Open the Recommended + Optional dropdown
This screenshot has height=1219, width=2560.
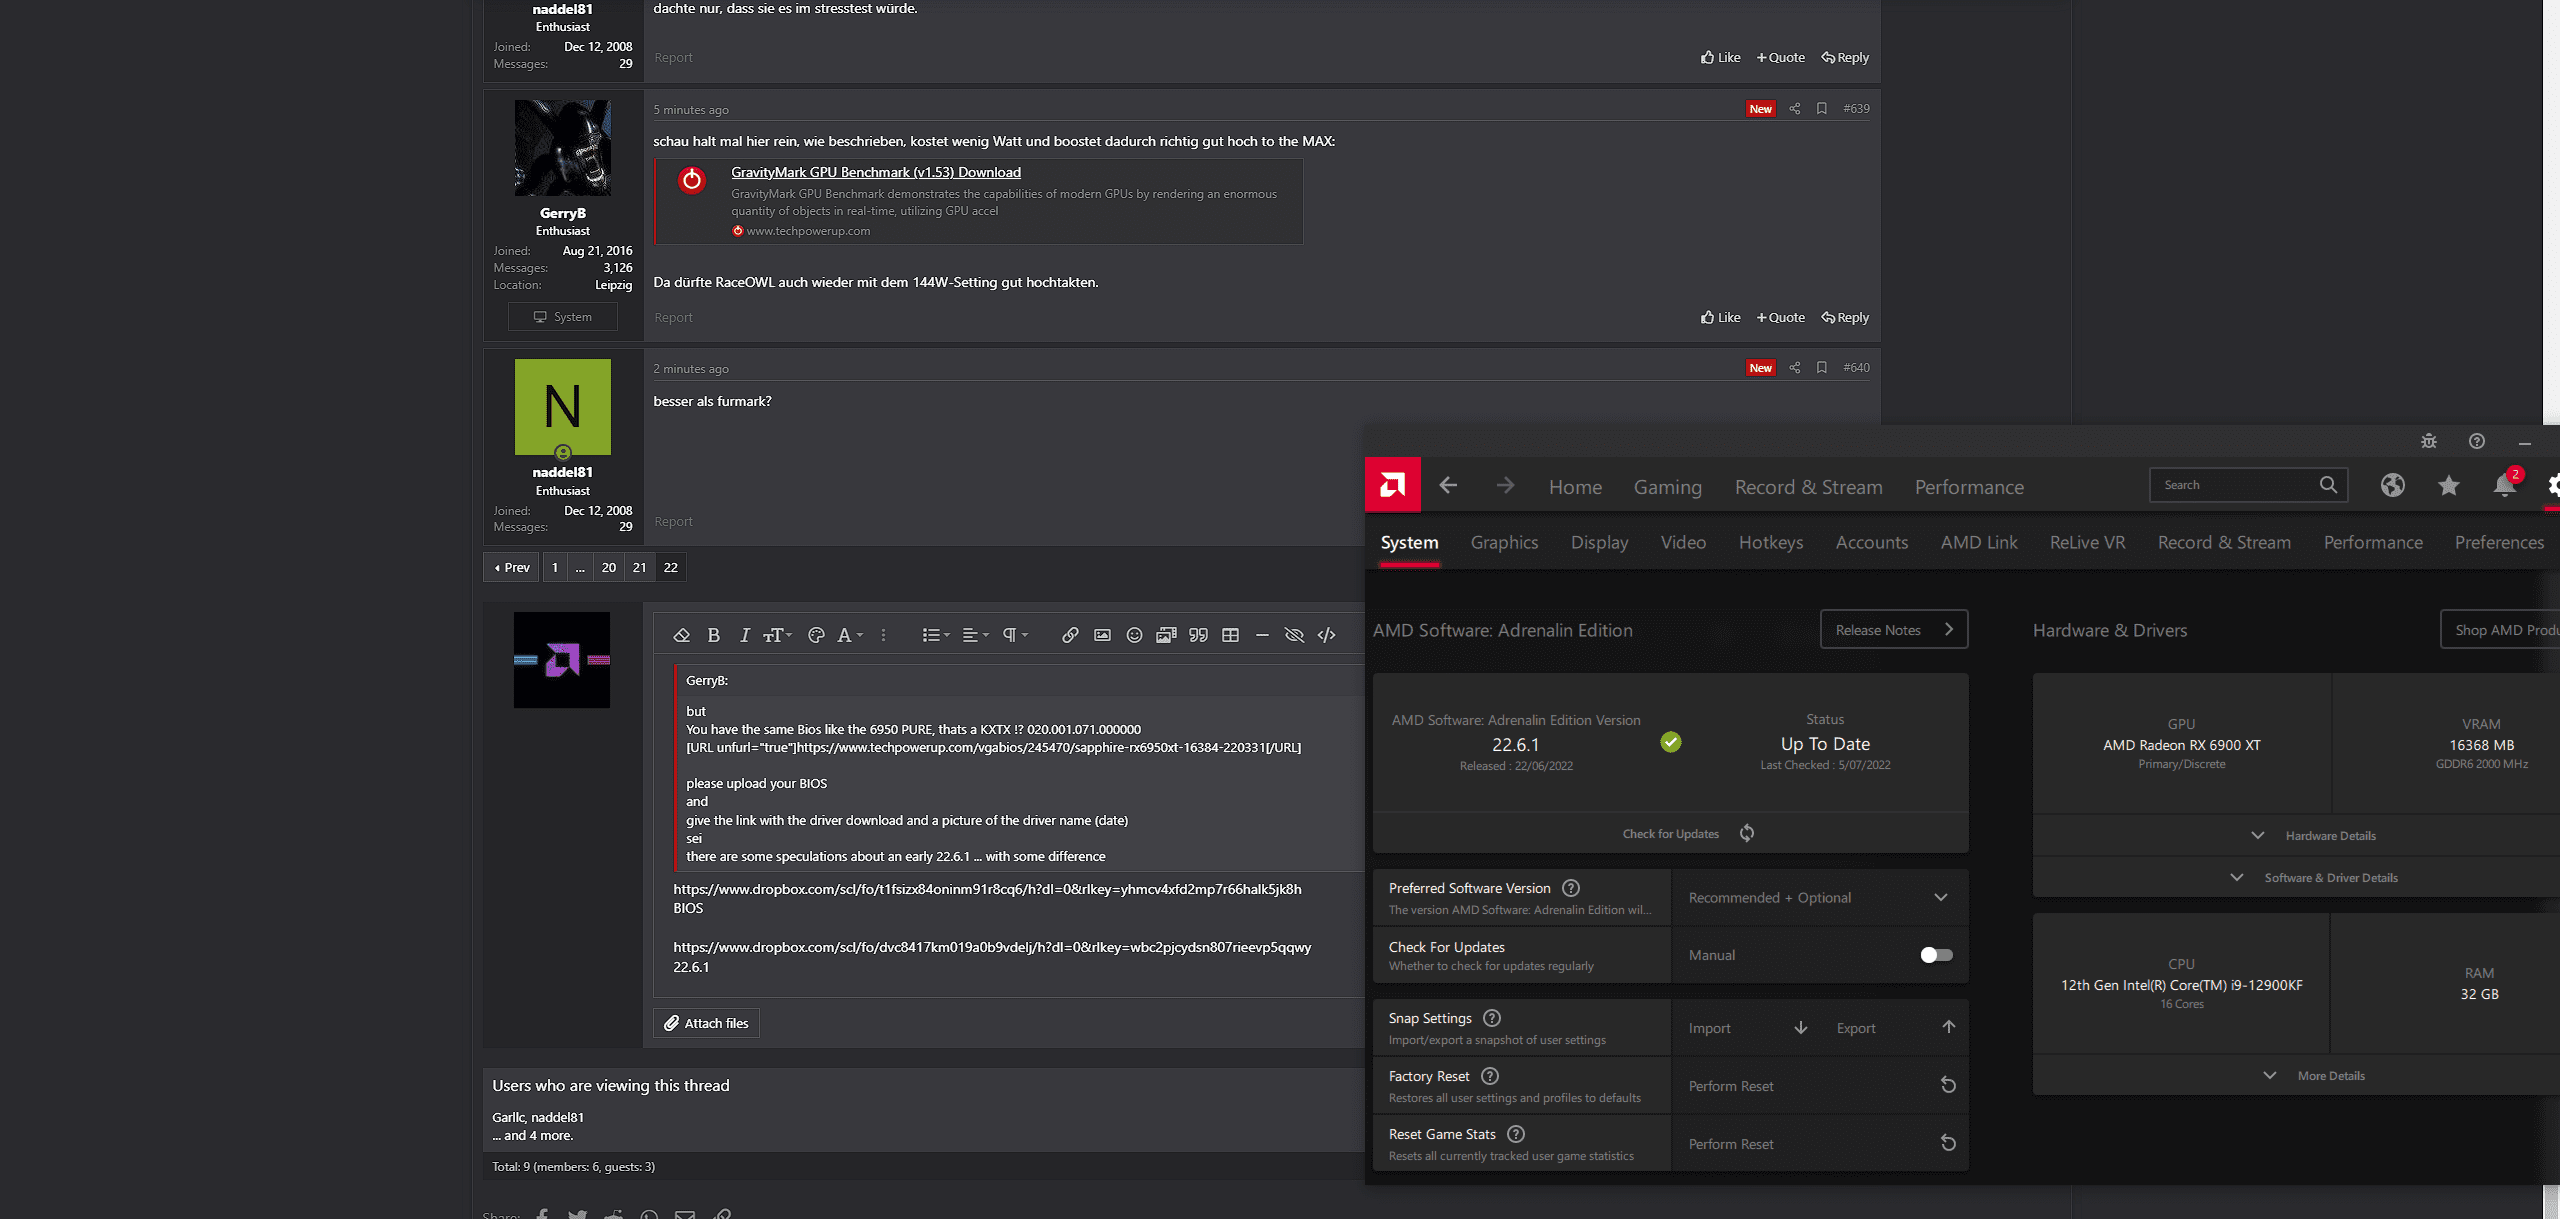coord(1820,898)
